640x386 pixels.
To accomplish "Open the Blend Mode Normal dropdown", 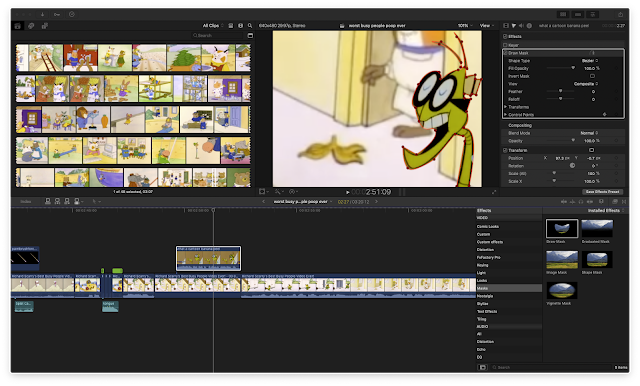I will click(x=589, y=133).
